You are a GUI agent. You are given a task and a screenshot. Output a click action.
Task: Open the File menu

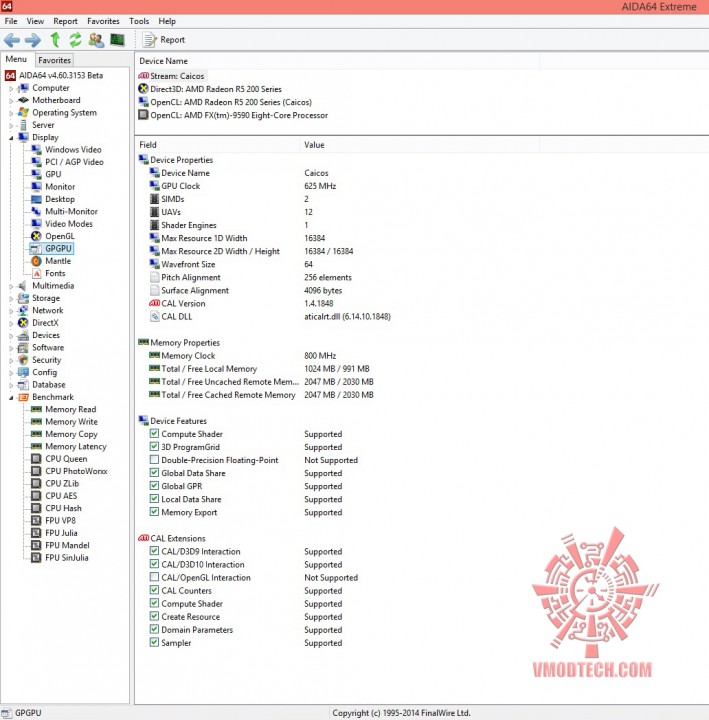pyautogui.click(x=11, y=21)
